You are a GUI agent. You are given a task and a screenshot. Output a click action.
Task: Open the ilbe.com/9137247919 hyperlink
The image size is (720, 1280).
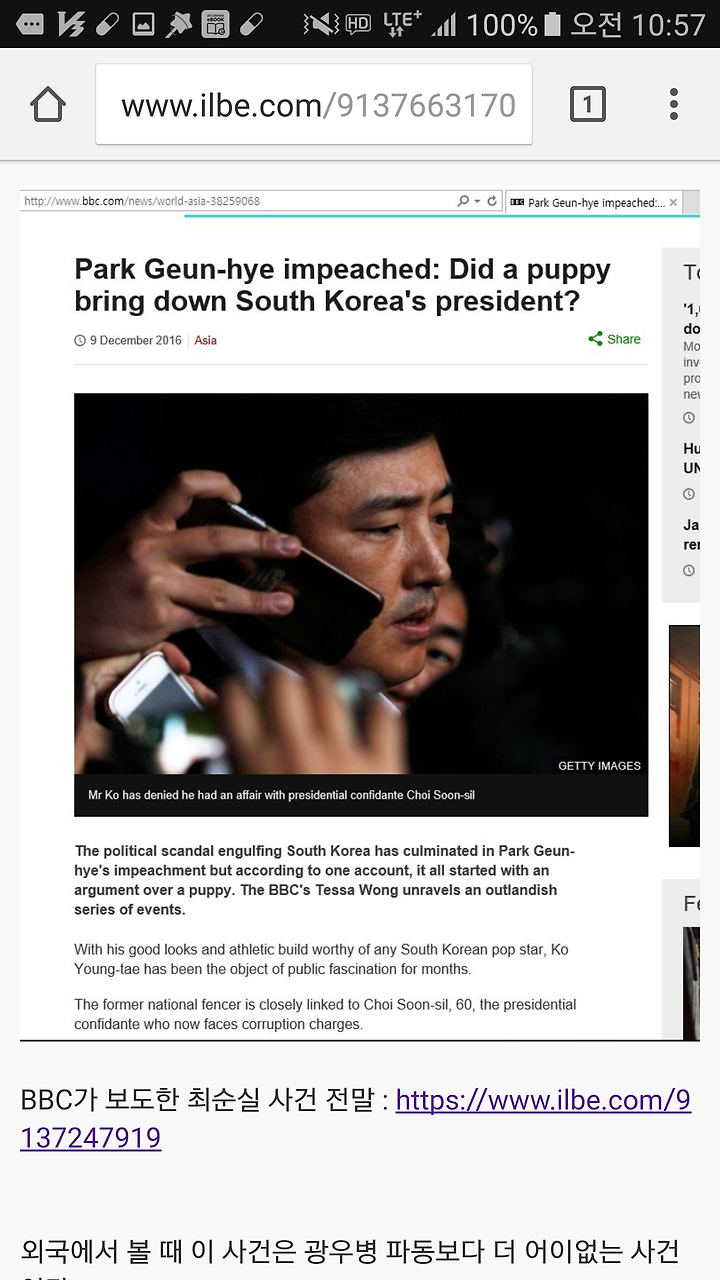355,1118
